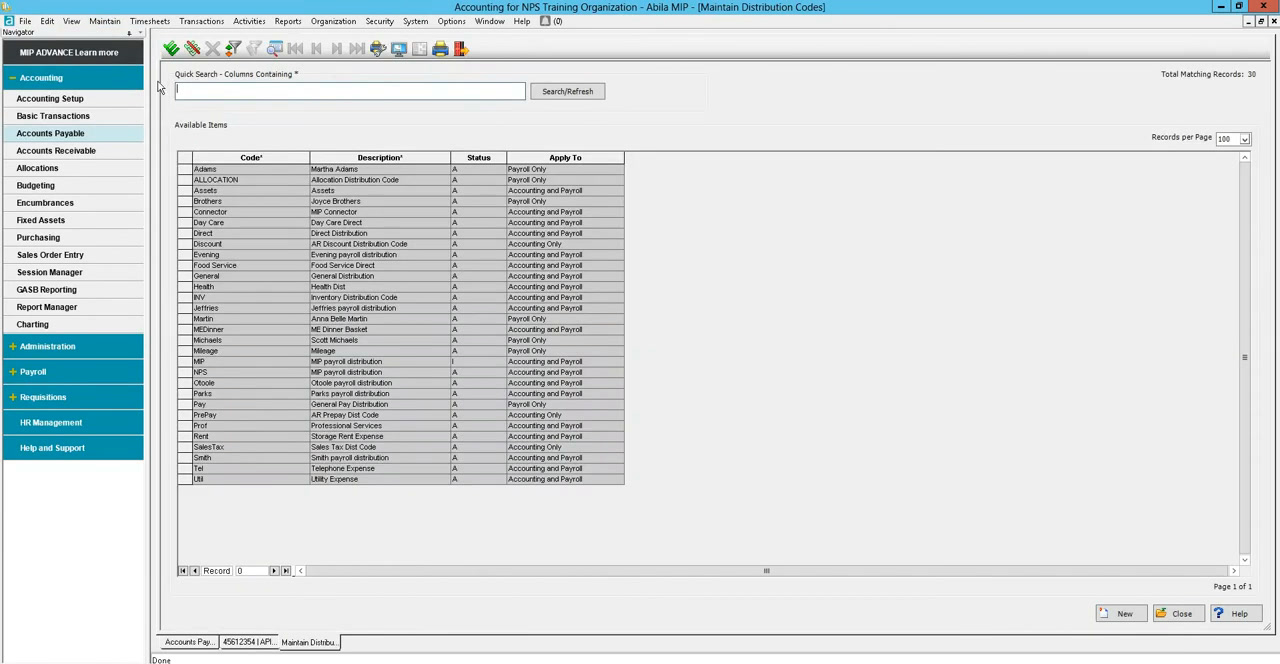
Task: Click the toolbar Previous Record arrow icon
Action: click(x=316, y=48)
